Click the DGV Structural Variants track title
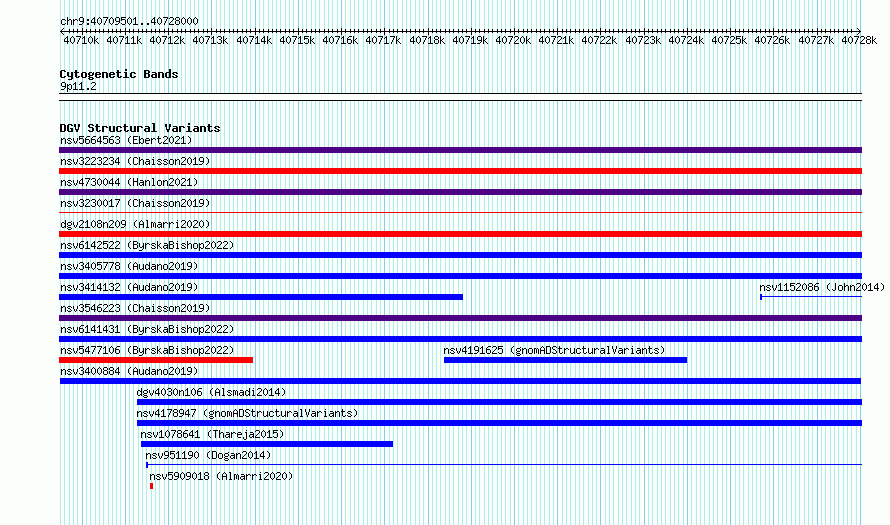 [x=140, y=128]
